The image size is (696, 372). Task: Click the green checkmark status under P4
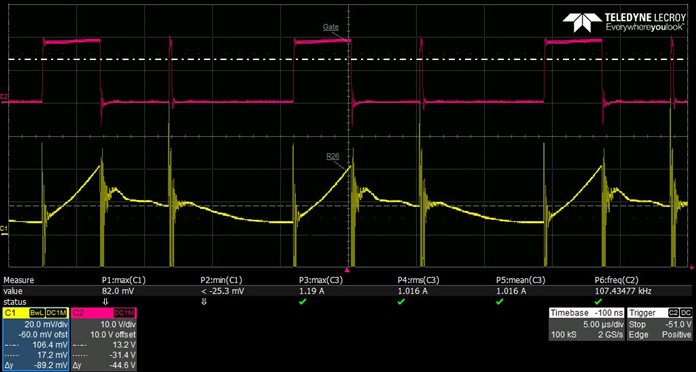click(401, 302)
